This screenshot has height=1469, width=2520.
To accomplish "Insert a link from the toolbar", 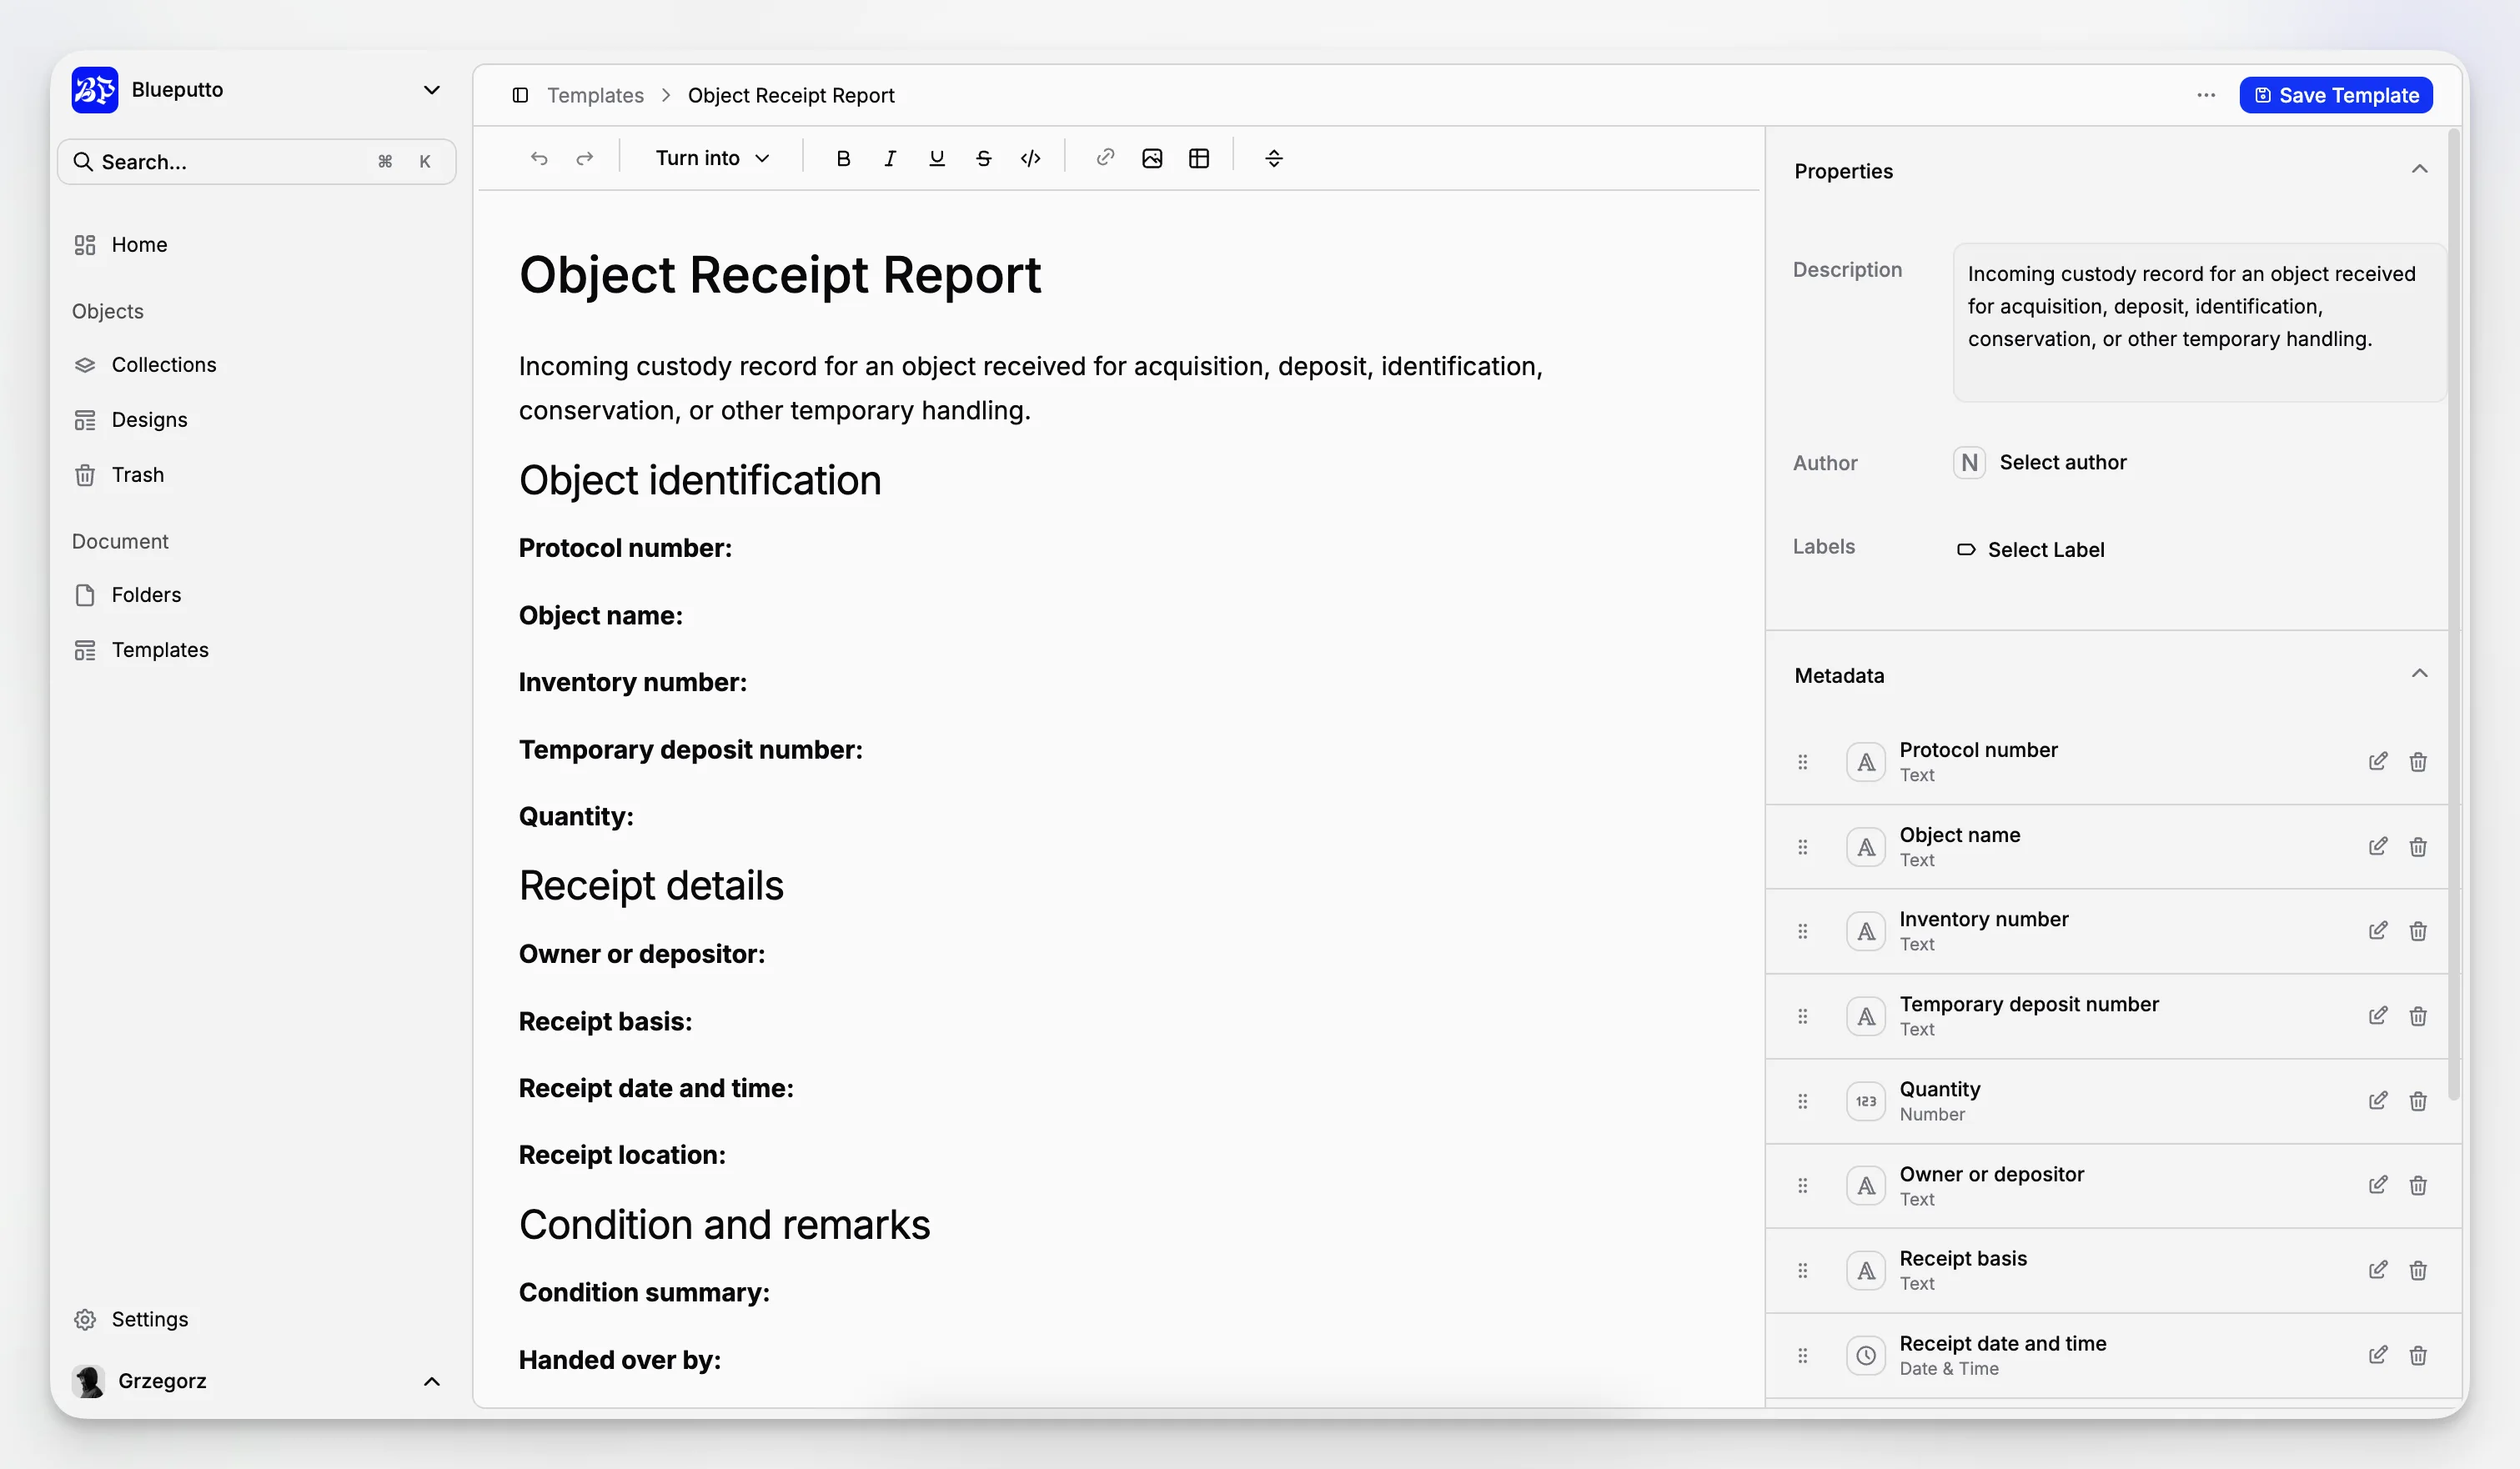I will pyautogui.click(x=1105, y=158).
